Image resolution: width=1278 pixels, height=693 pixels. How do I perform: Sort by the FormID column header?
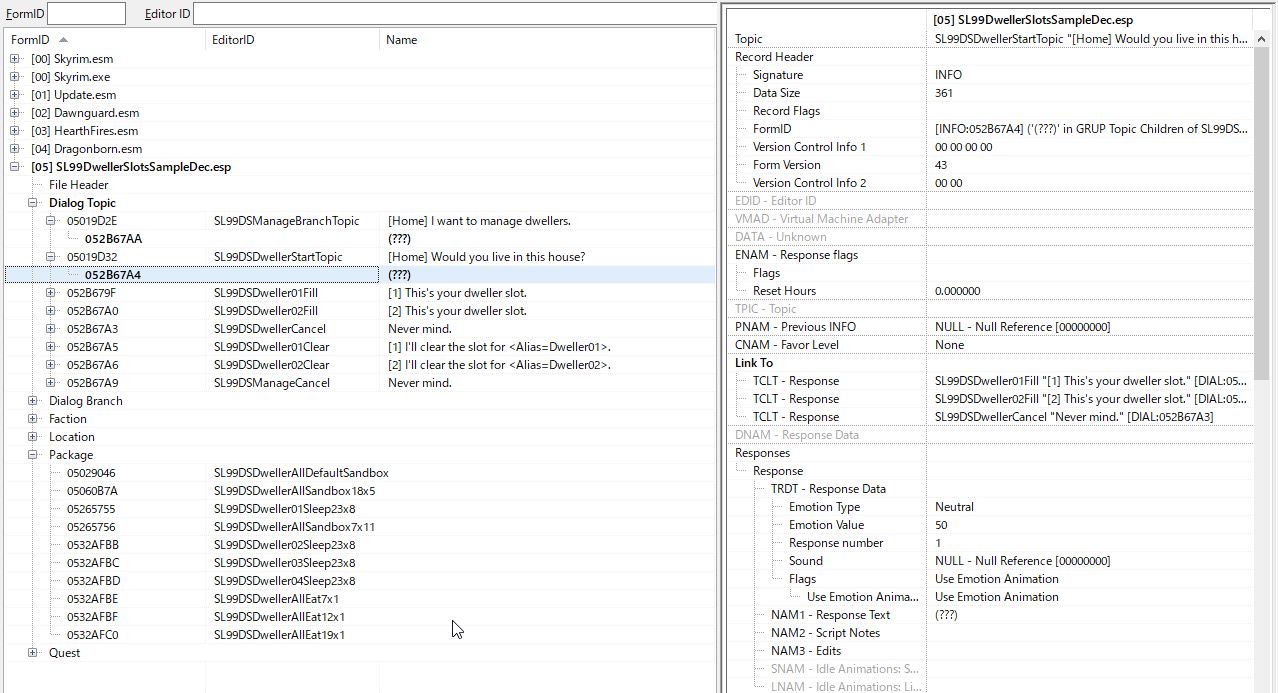(105, 40)
